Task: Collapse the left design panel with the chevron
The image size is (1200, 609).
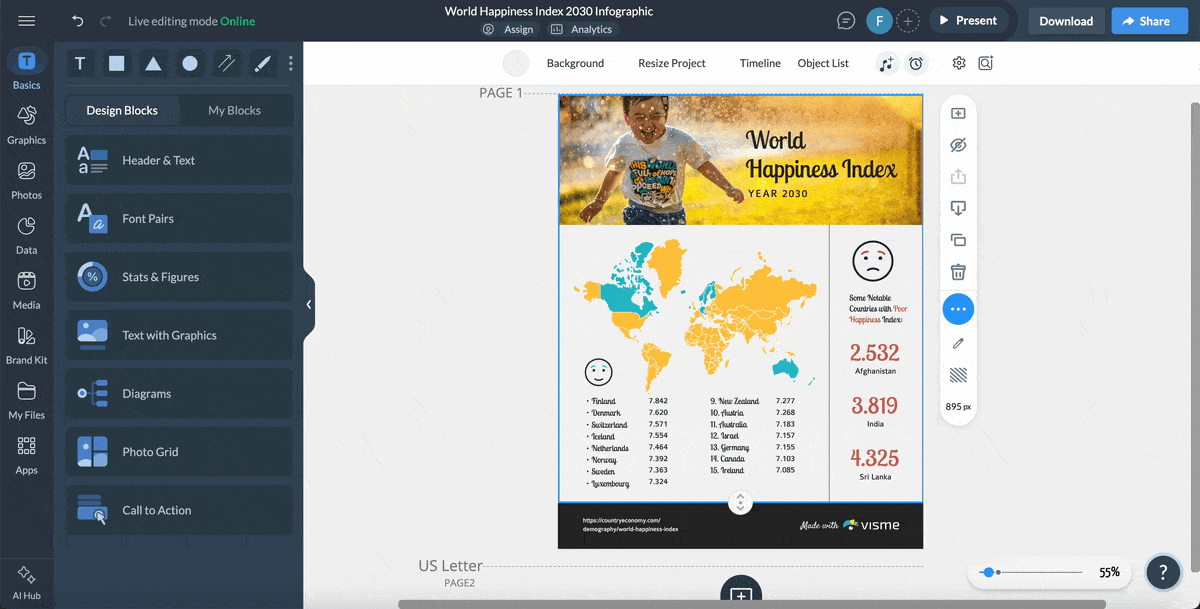Action: 309,303
